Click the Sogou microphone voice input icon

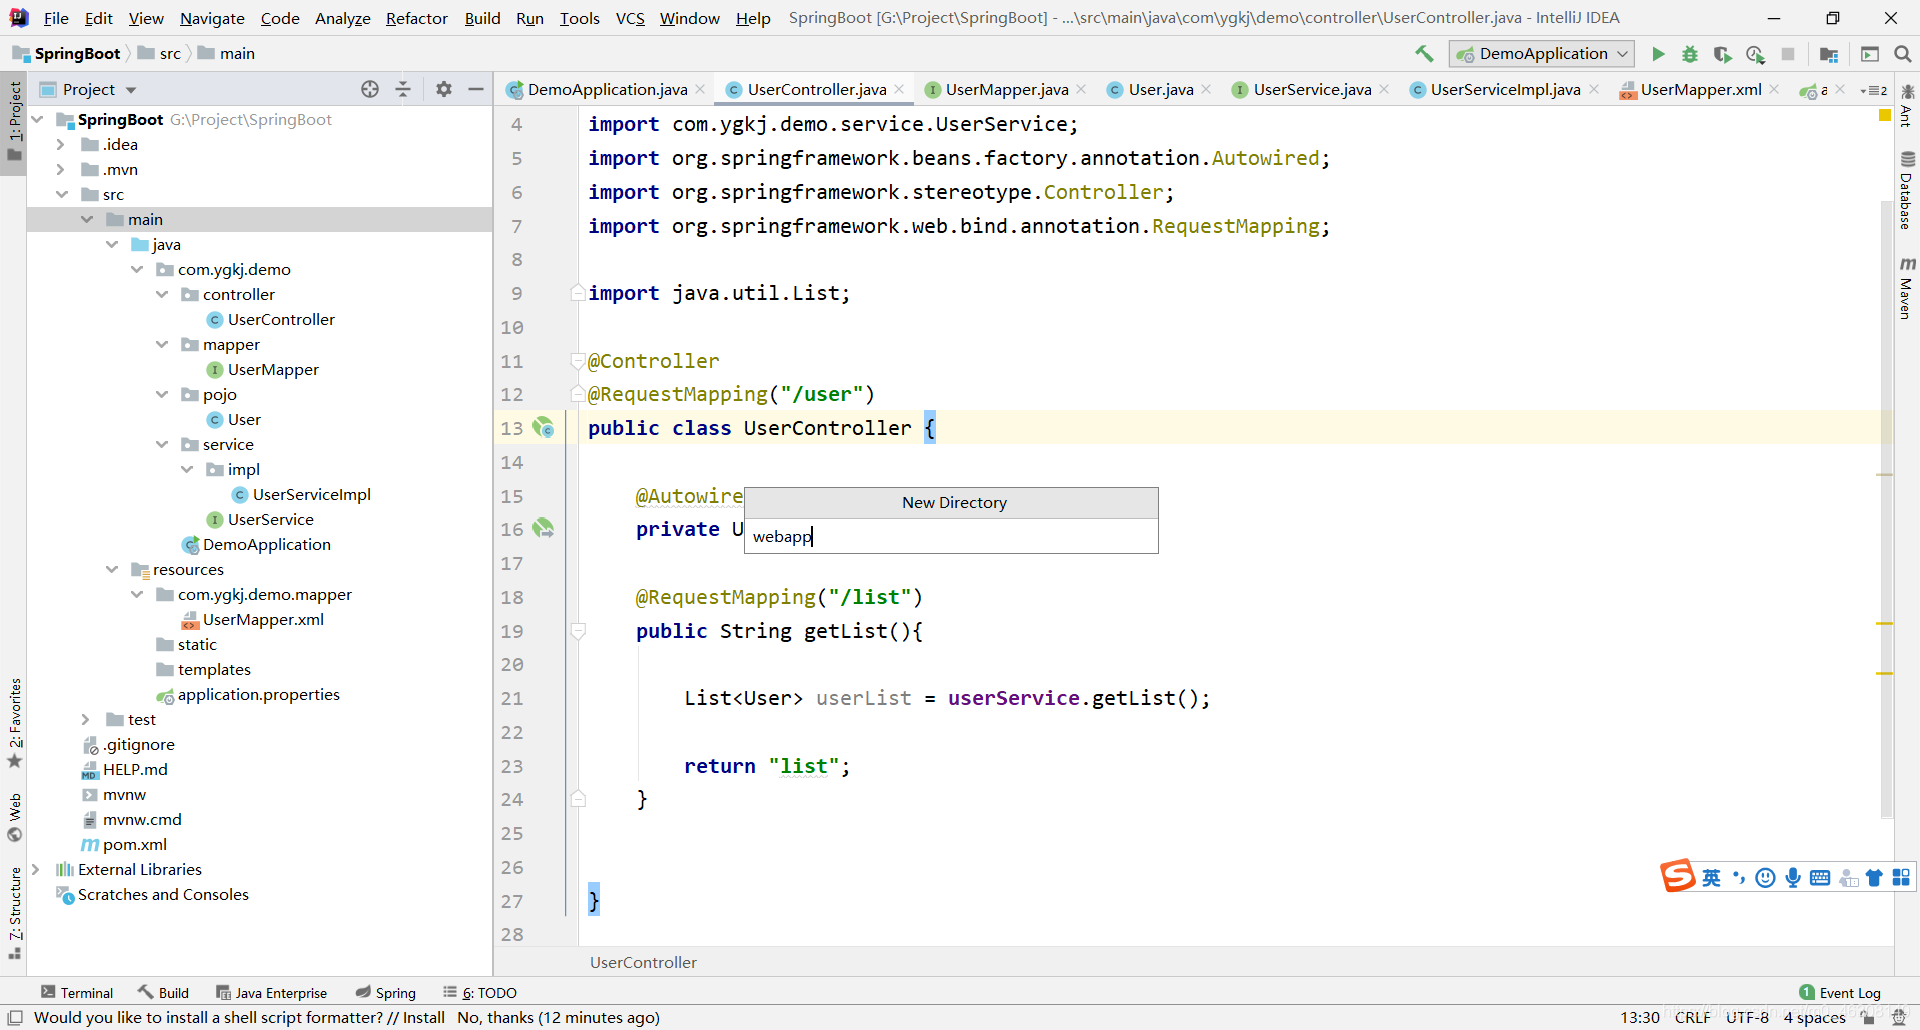pos(1793,877)
